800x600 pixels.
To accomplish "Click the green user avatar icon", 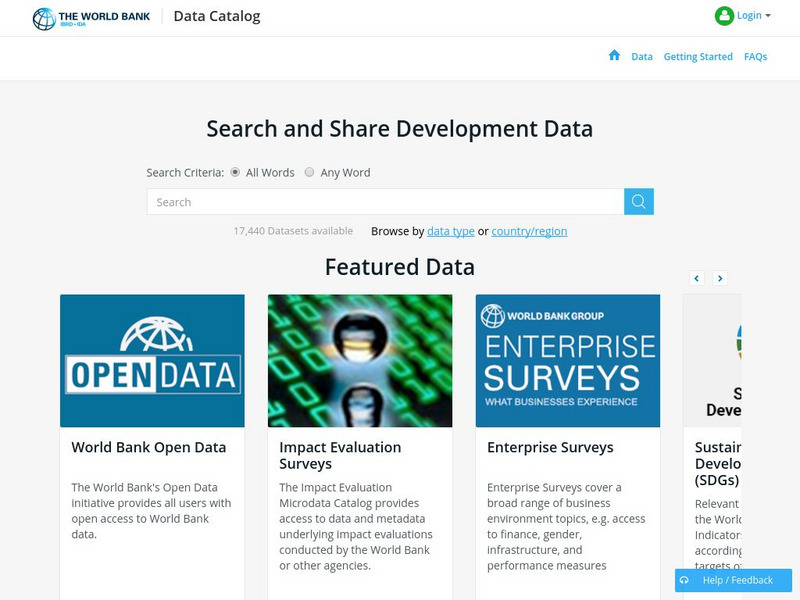I will click(724, 16).
